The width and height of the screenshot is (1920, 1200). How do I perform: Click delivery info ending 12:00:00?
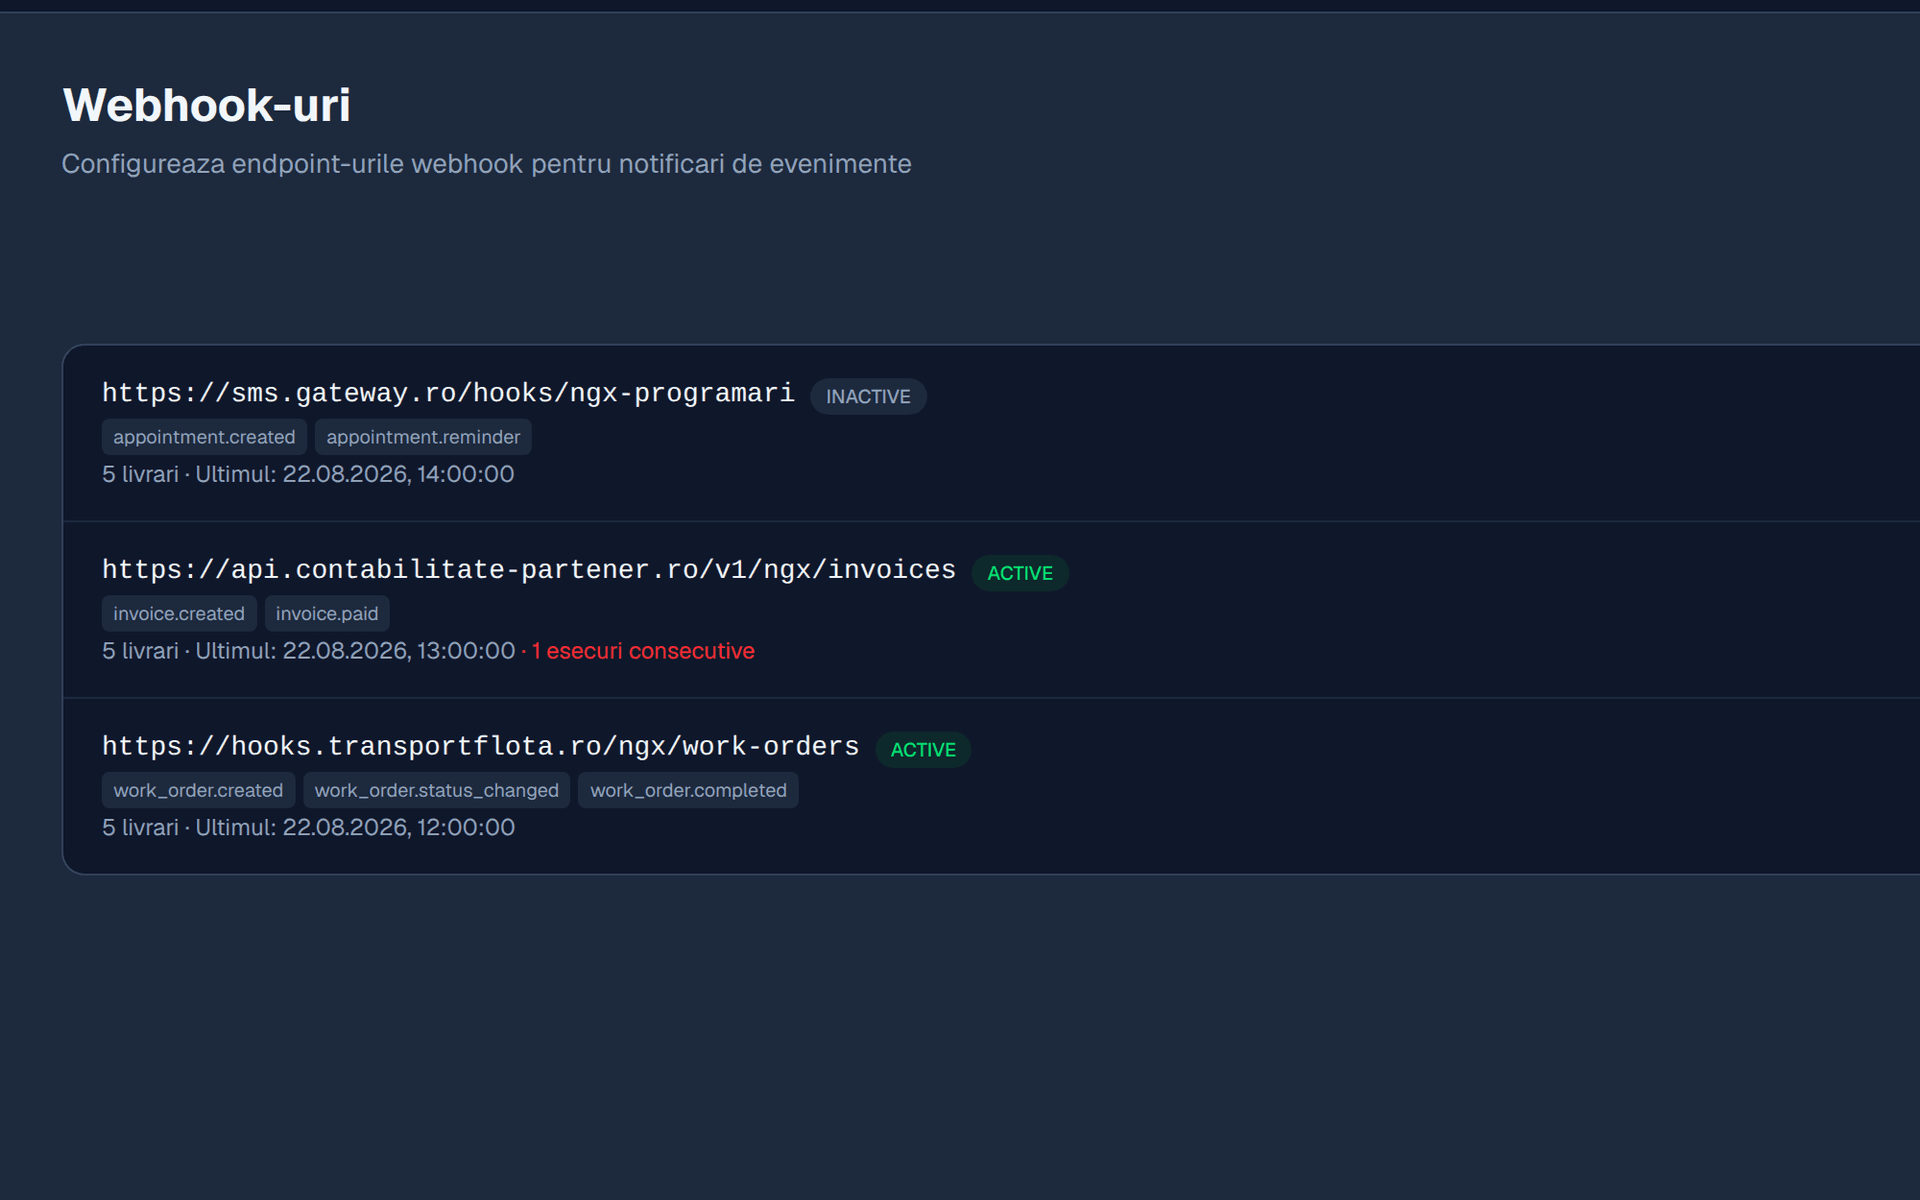point(308,828)
